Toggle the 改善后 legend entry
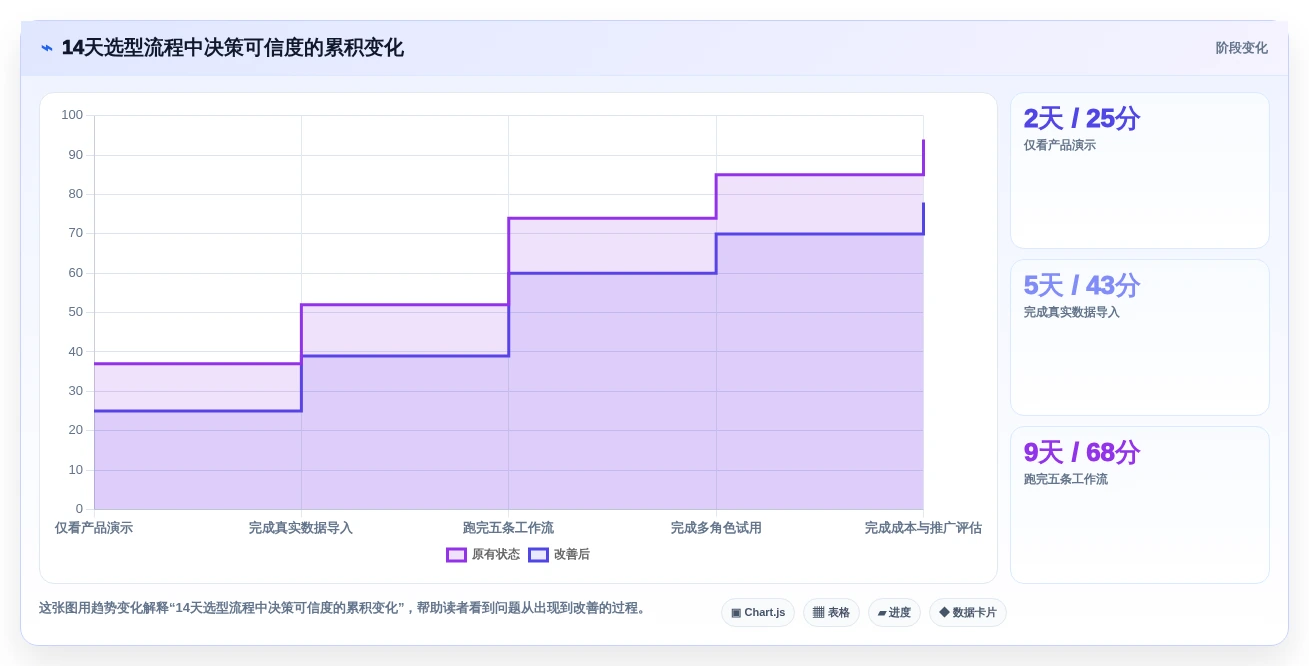This screenshot has width=1309, height=666. pyautogui.click(x=559, y=554)
